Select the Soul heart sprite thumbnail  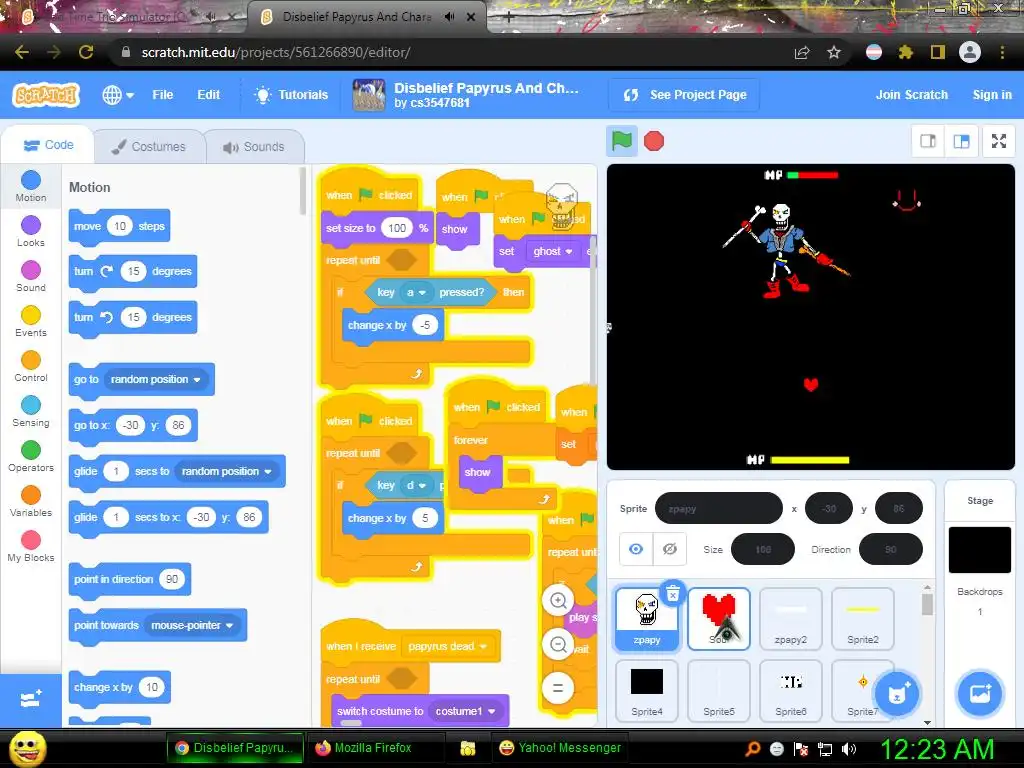pos(718,618)
